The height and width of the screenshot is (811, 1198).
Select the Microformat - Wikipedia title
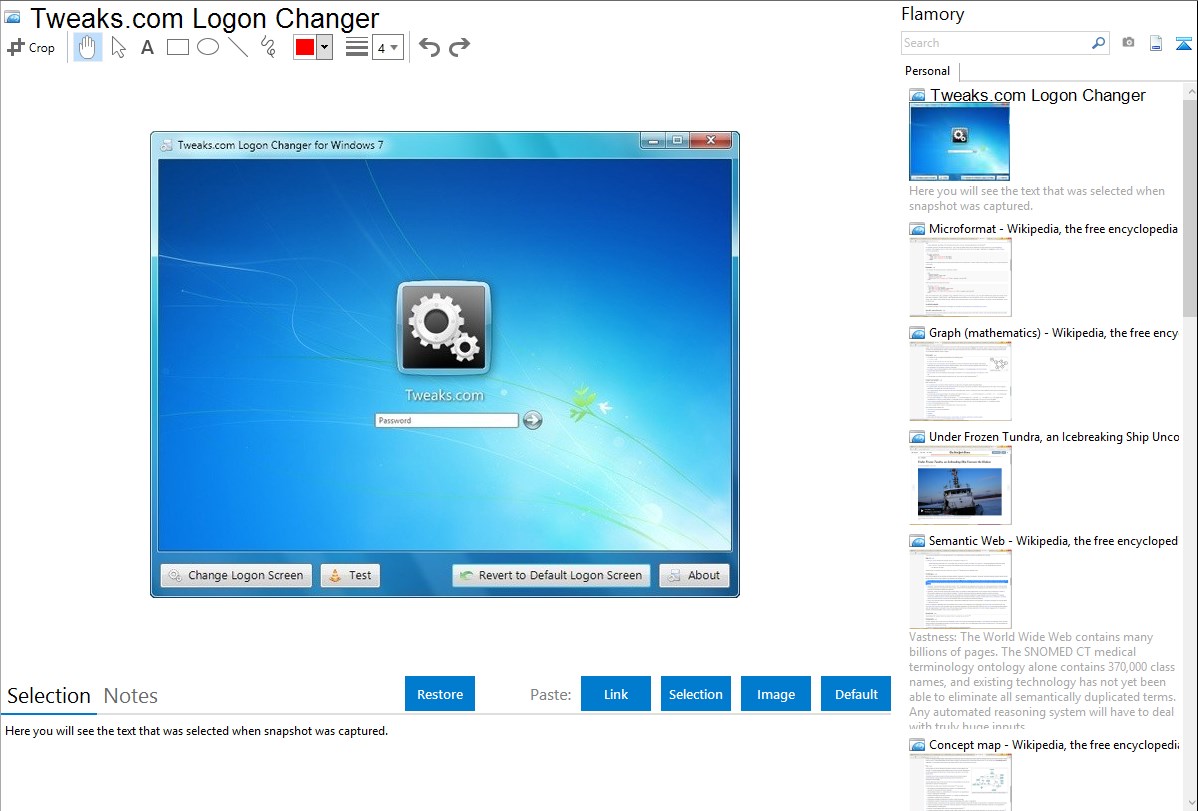coord(1053,229)
